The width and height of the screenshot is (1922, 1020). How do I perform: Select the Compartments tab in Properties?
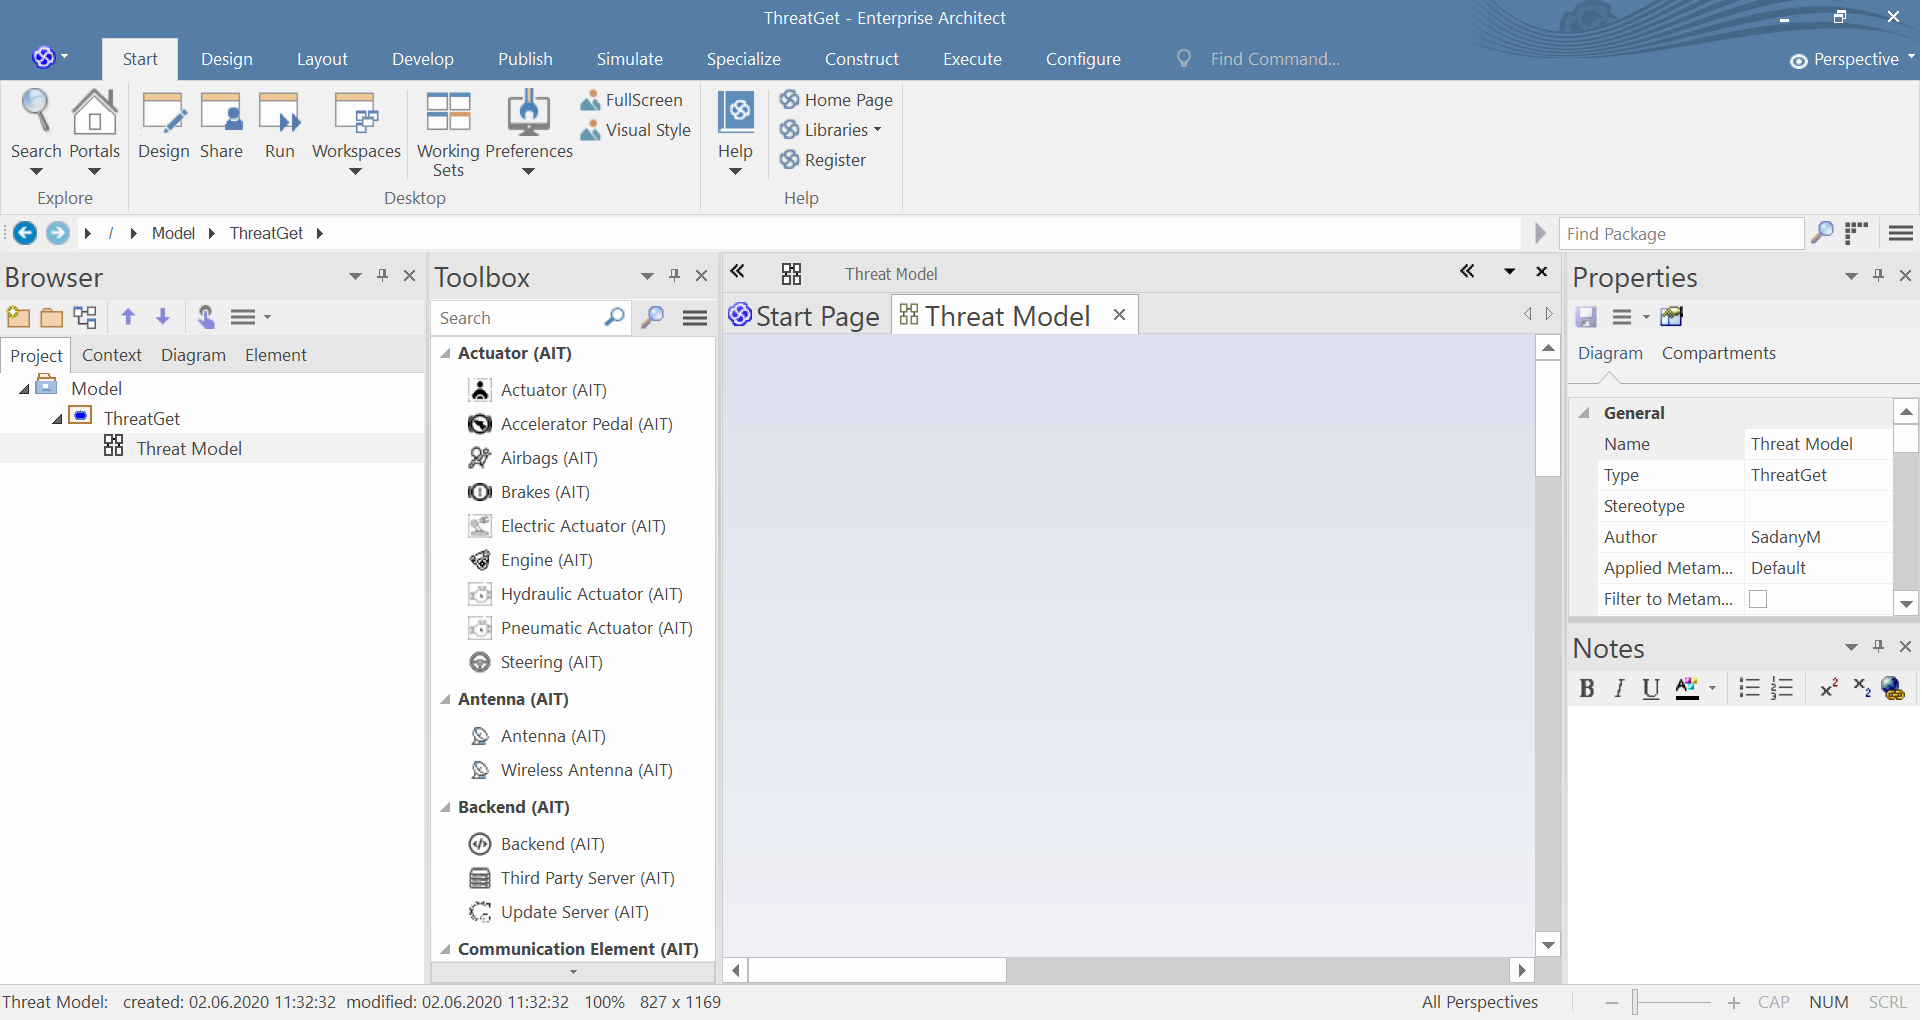[x=1718, y=353]
